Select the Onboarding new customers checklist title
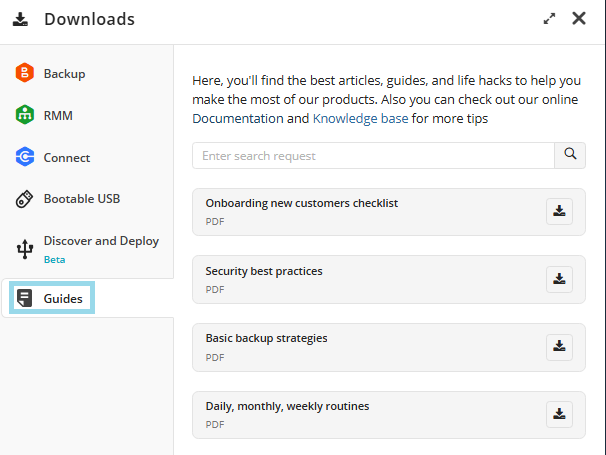 [301, 203]
